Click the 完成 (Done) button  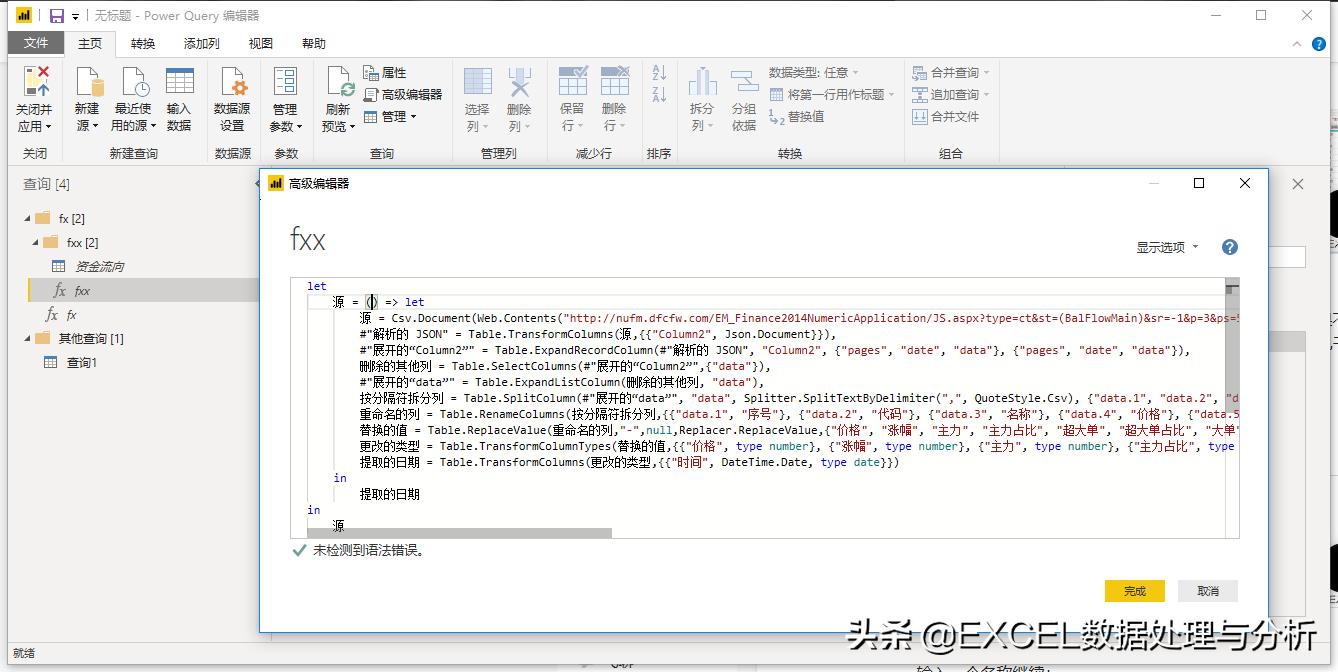[1135, 591]
